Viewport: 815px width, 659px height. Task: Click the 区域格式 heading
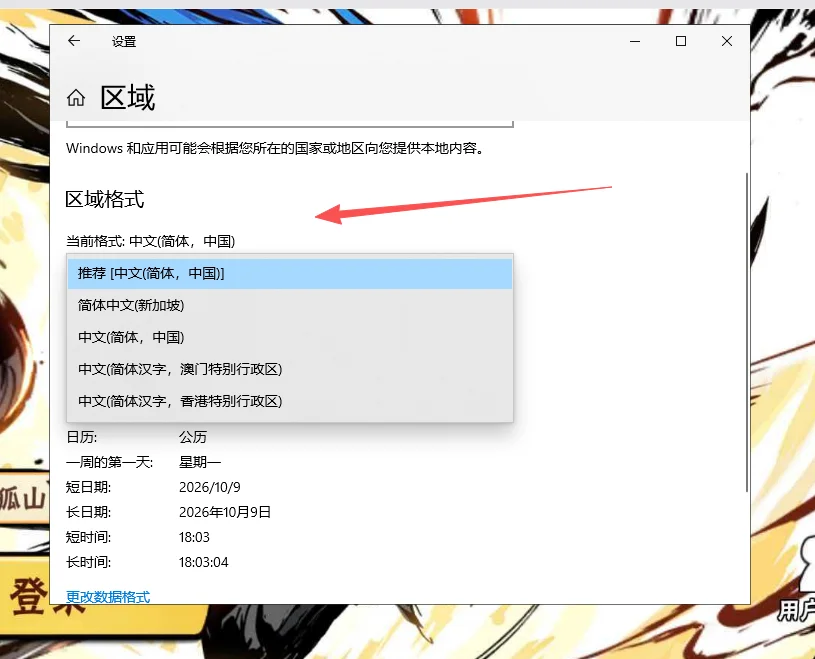point(104,199)
